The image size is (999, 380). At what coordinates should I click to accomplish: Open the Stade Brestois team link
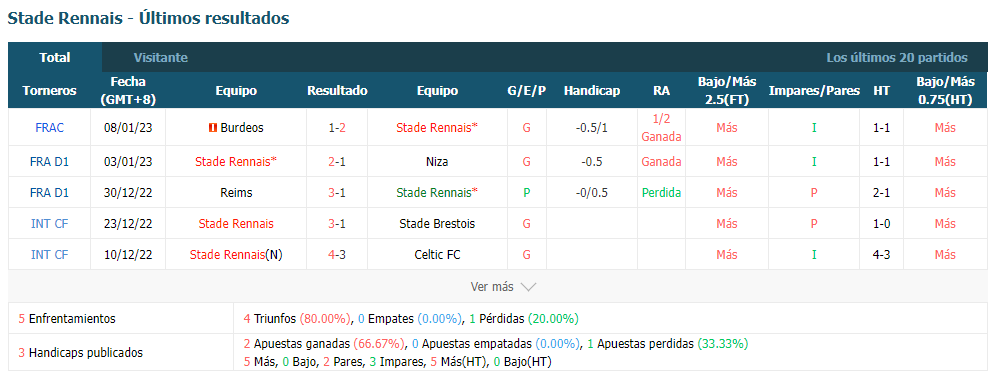(437, 224)
